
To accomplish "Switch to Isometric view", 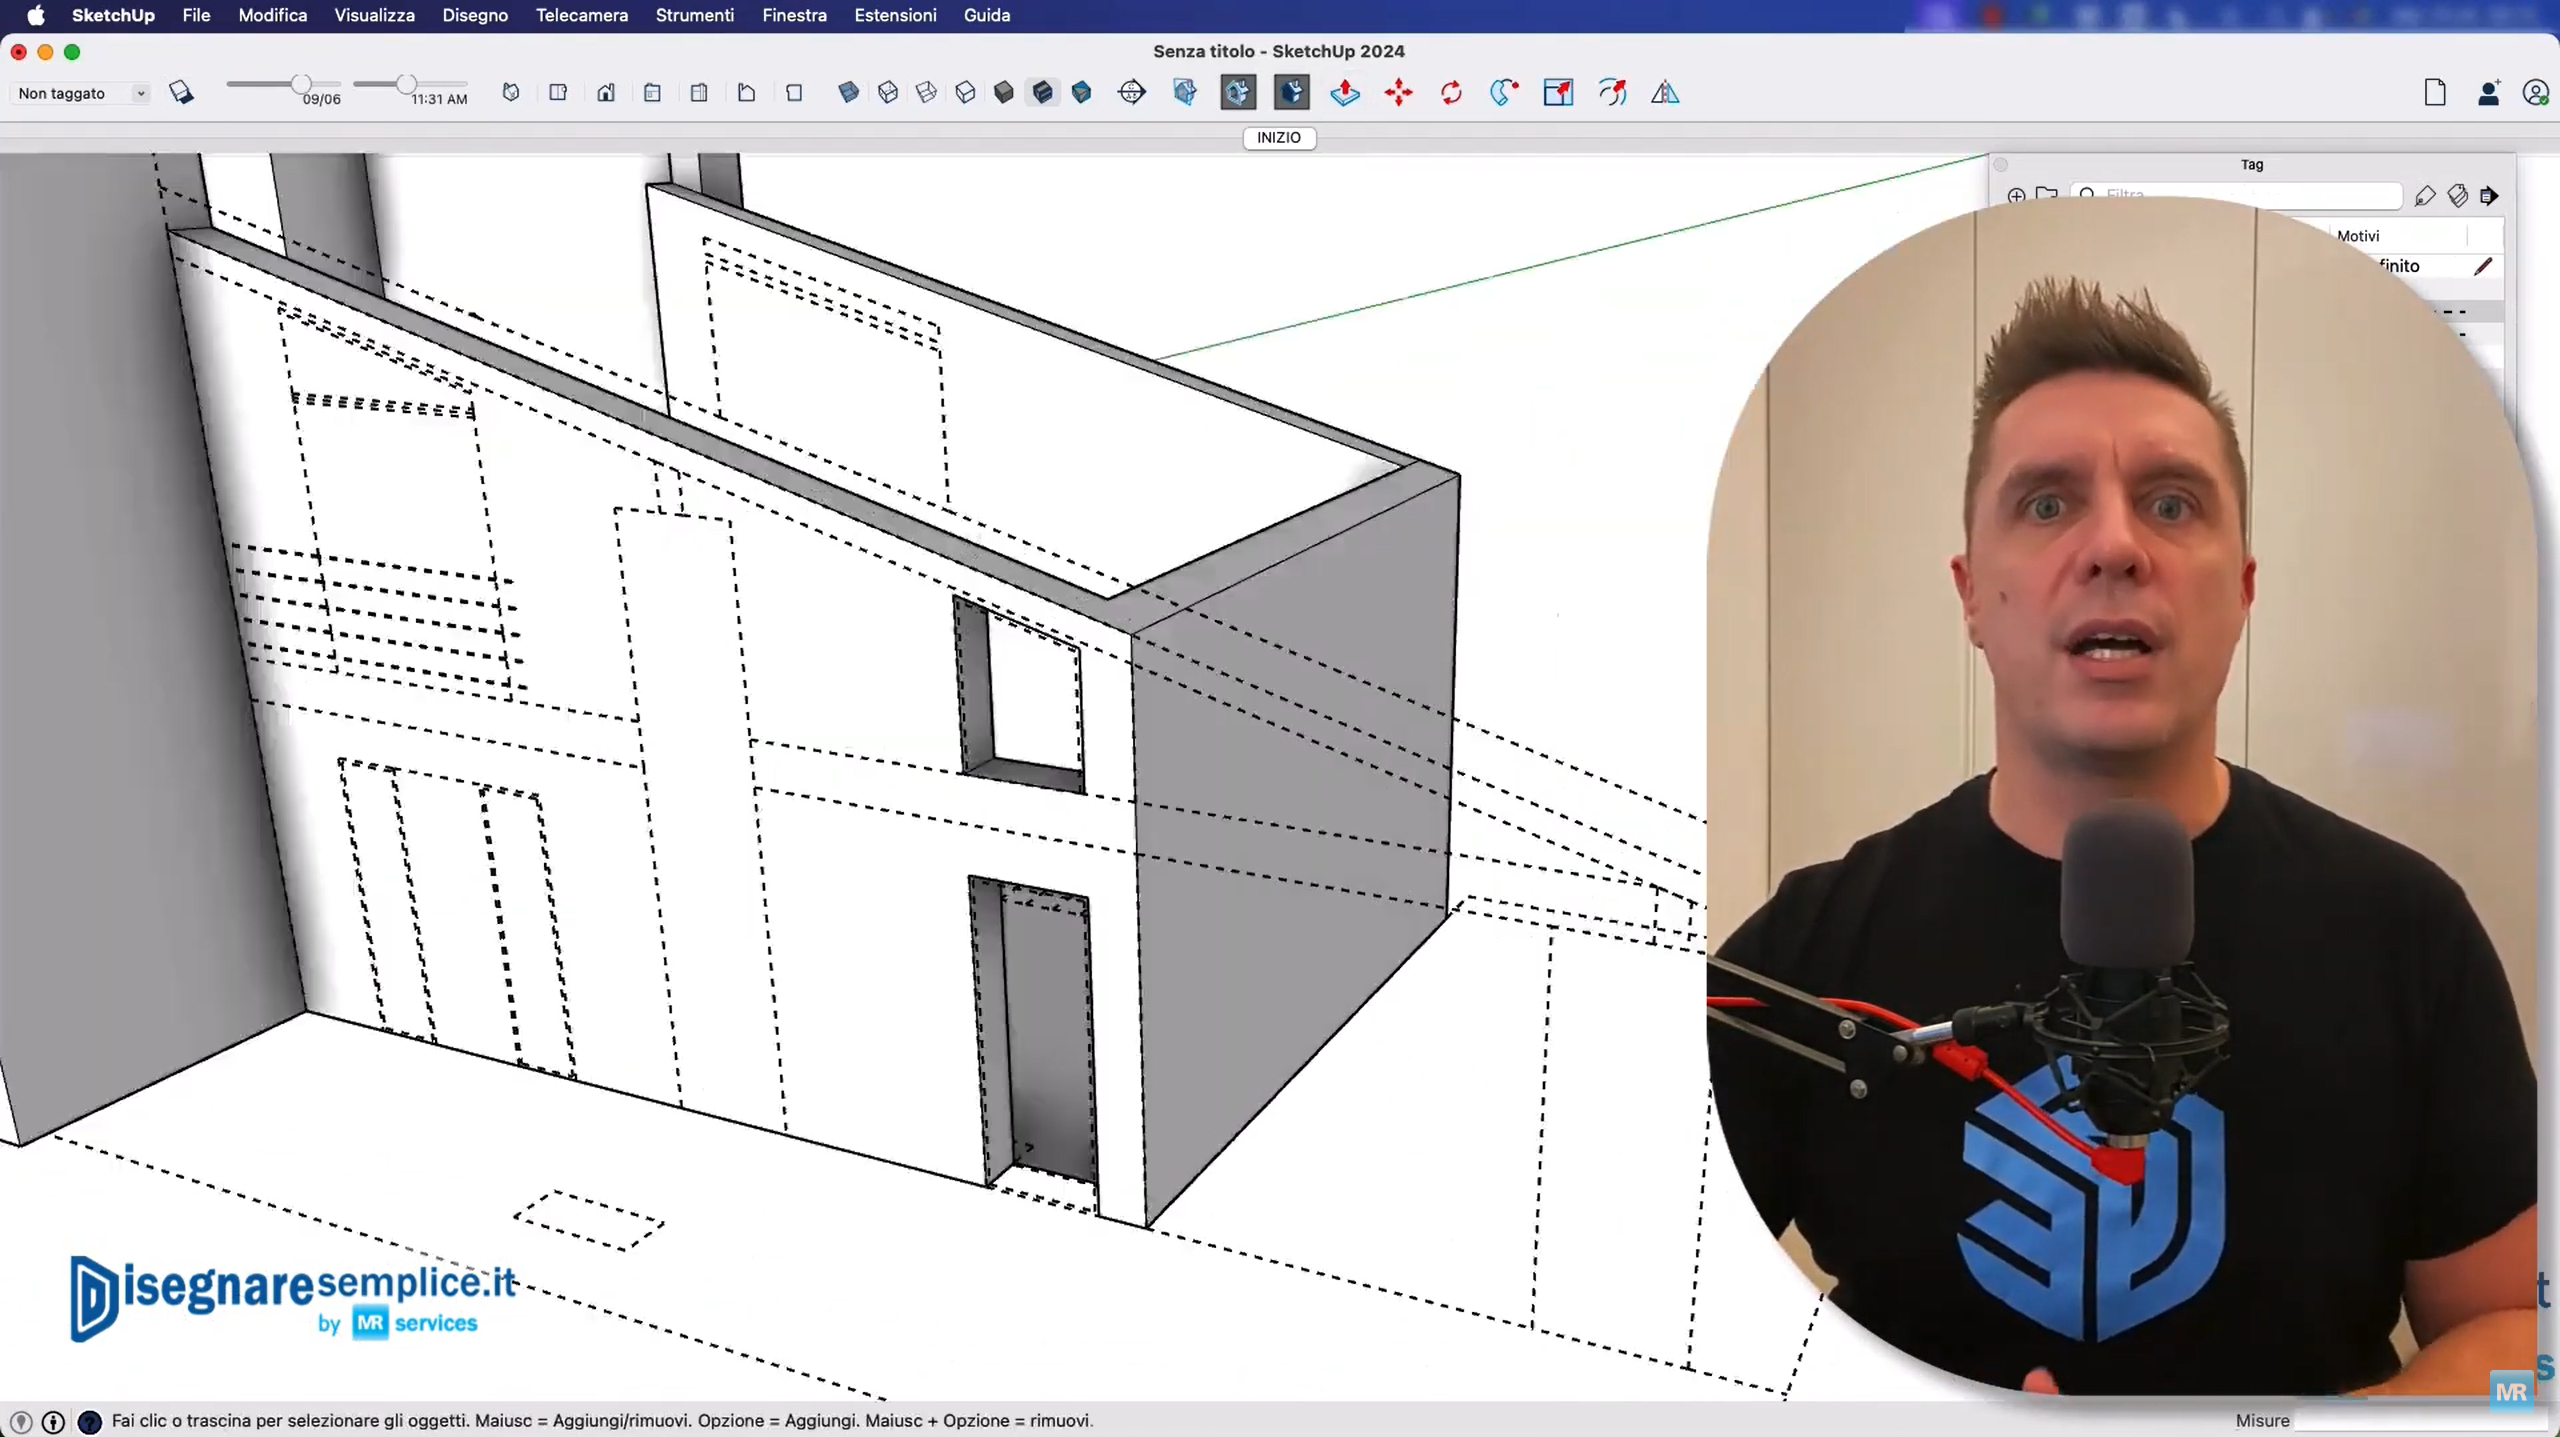I will pos(511,93).
